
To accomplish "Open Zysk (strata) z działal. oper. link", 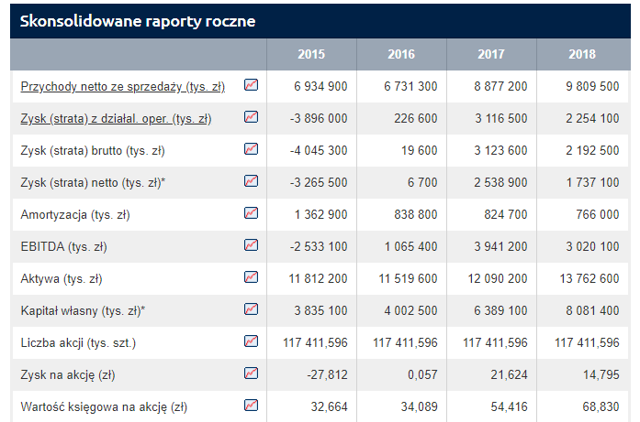I will click(x=116, y=119).
